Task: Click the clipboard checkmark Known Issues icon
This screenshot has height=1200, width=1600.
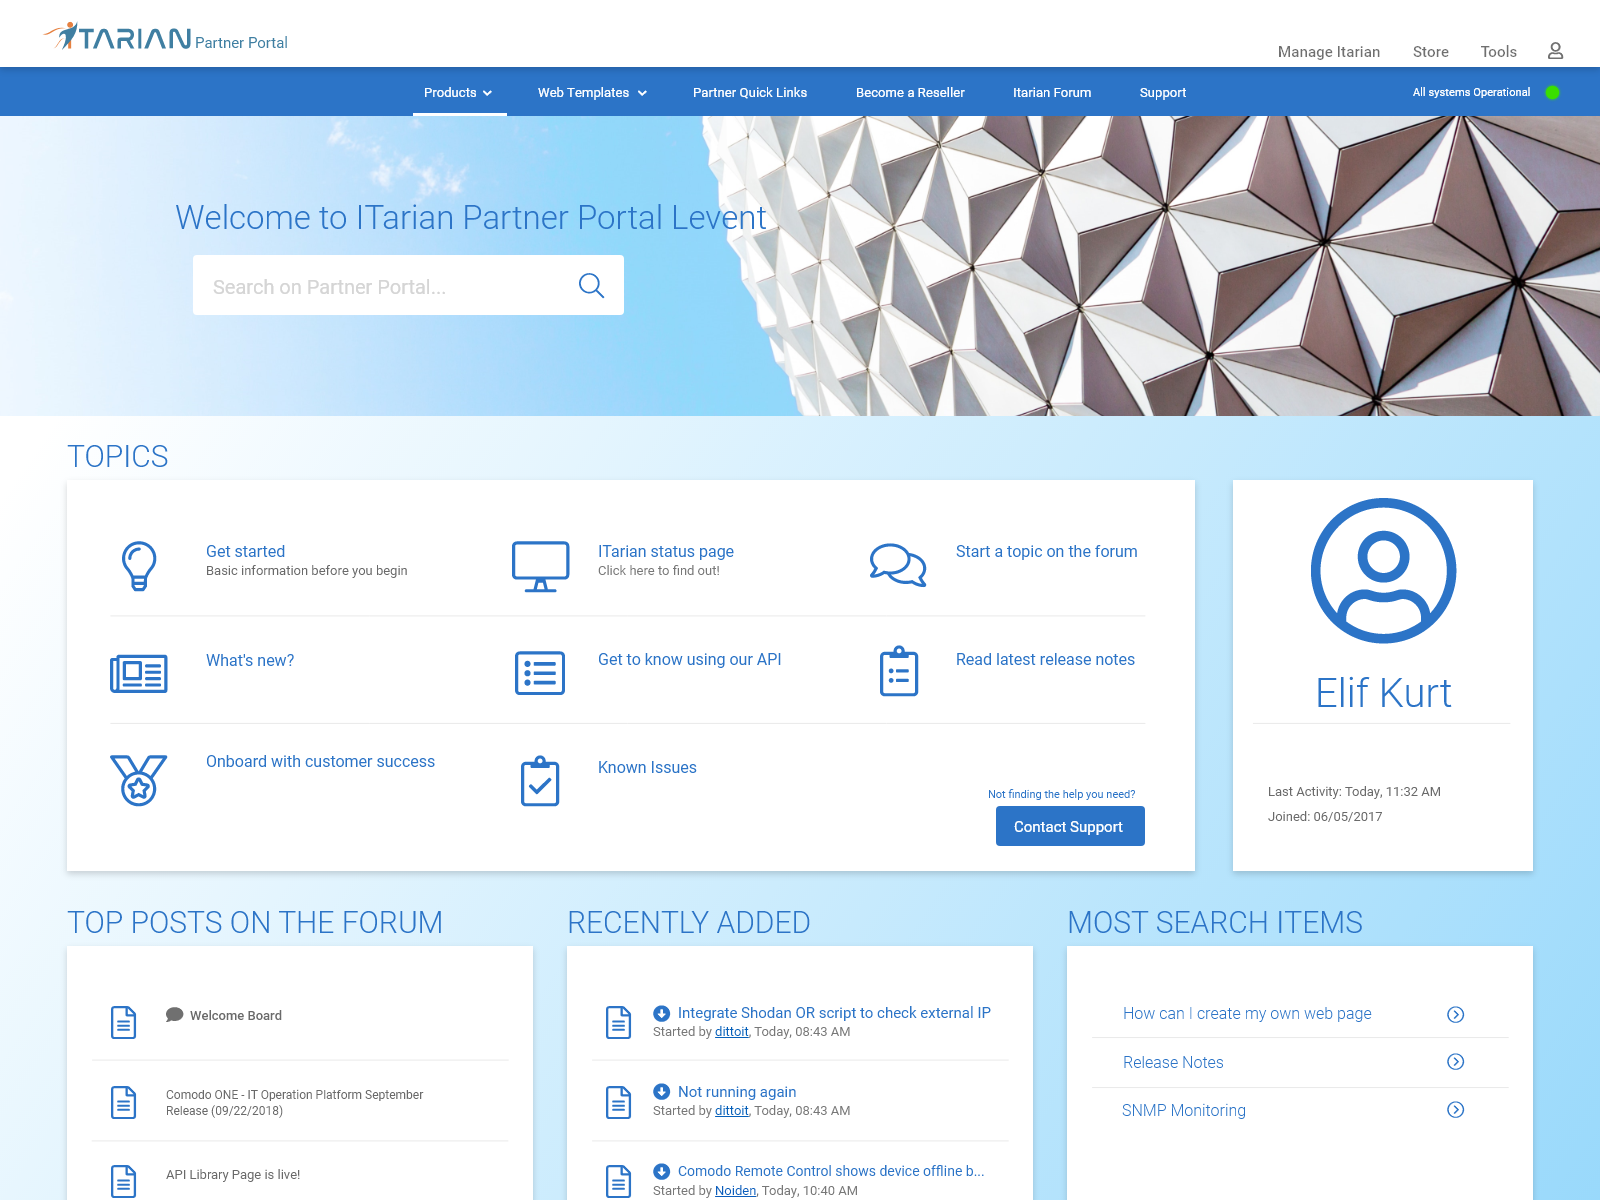Action: click(x=540, y=781)
